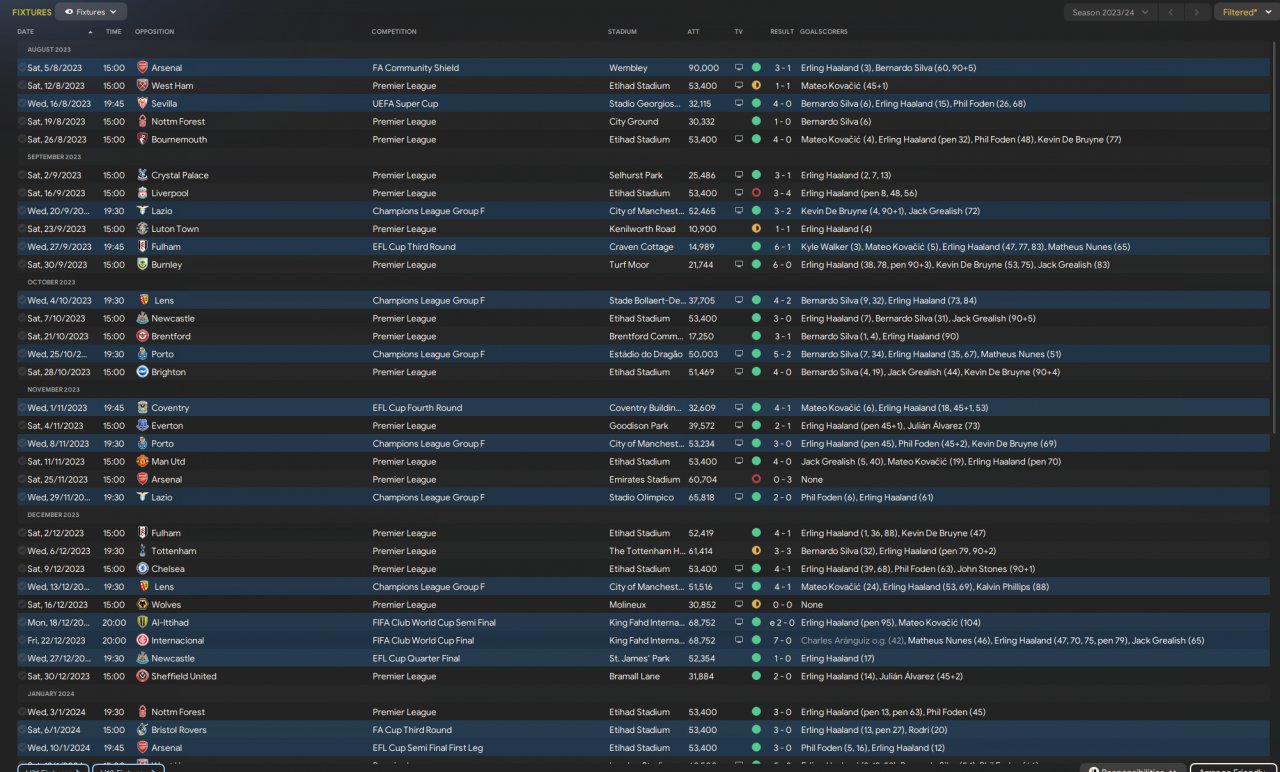1280x772 pixels.
Task: Click the played tick icon in the Bristol Rovers row
Action: [22, 730]
